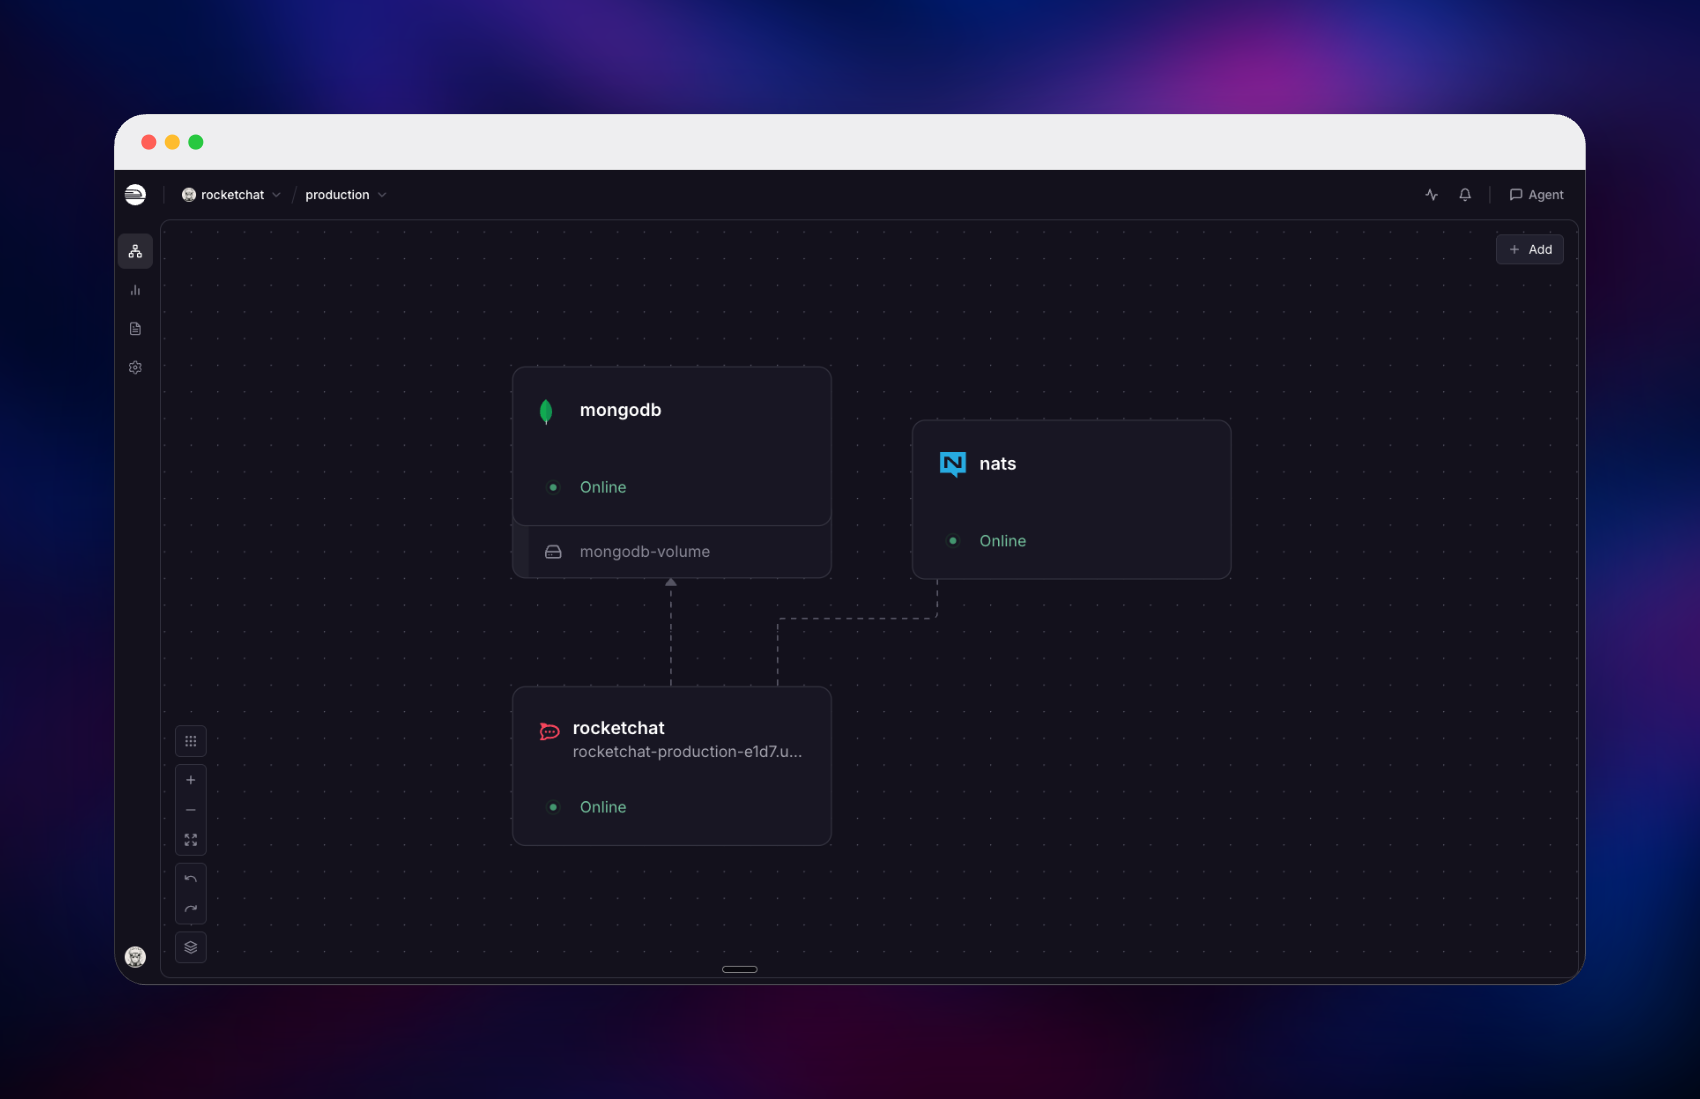Click the MongoDB leaf icon

point(546,411)
